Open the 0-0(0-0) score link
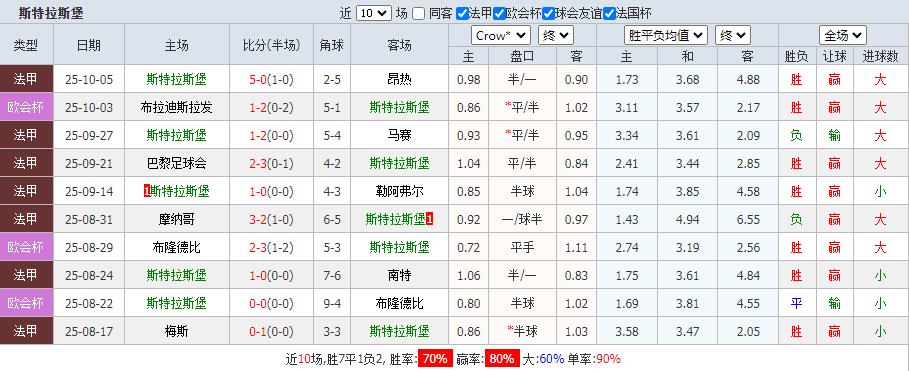 [271, 303]
